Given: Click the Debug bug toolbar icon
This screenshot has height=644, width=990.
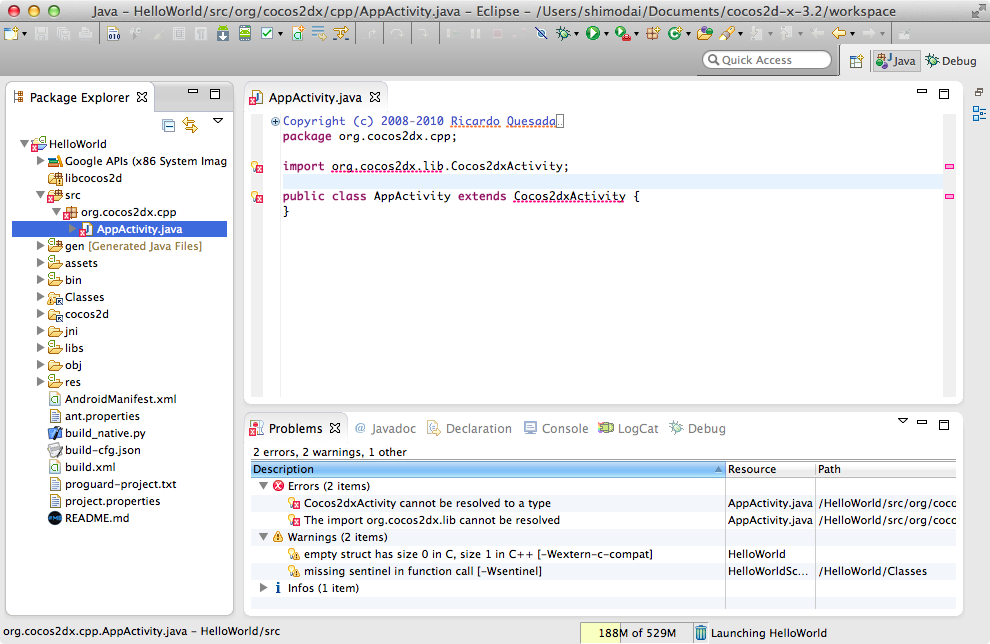Looking at the screenshot, I should tap(563, 33).
